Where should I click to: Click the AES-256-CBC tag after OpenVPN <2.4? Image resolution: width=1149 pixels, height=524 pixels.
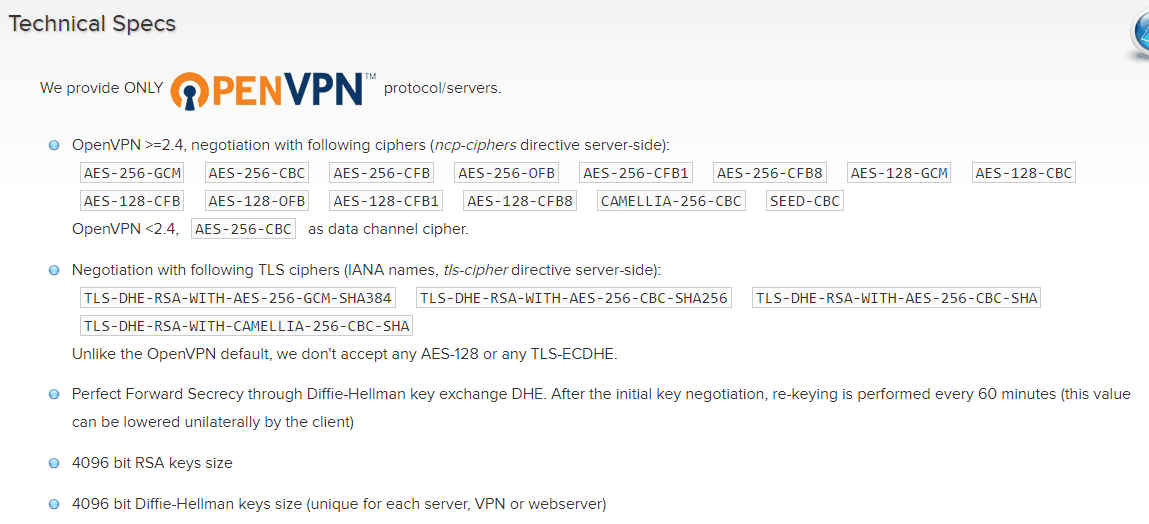coord(243,229)
